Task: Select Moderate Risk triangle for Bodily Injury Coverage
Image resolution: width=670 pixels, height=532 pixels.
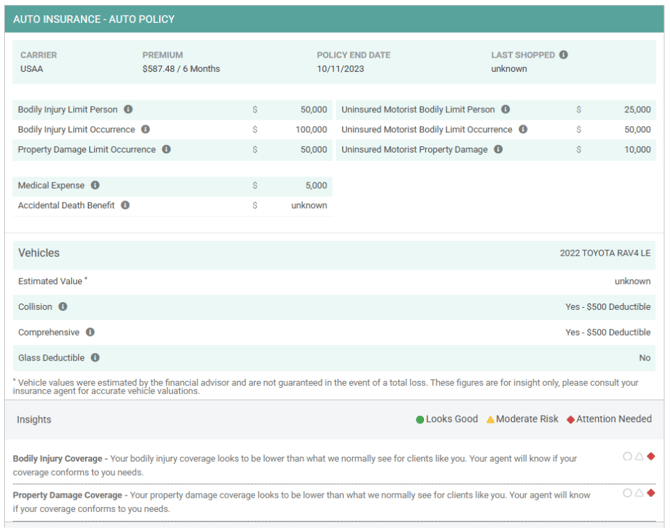Action: 639,456
